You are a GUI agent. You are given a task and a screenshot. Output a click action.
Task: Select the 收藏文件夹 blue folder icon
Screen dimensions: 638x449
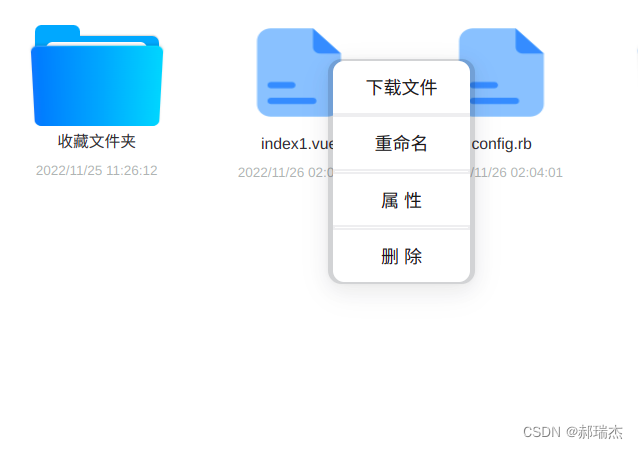97,75
